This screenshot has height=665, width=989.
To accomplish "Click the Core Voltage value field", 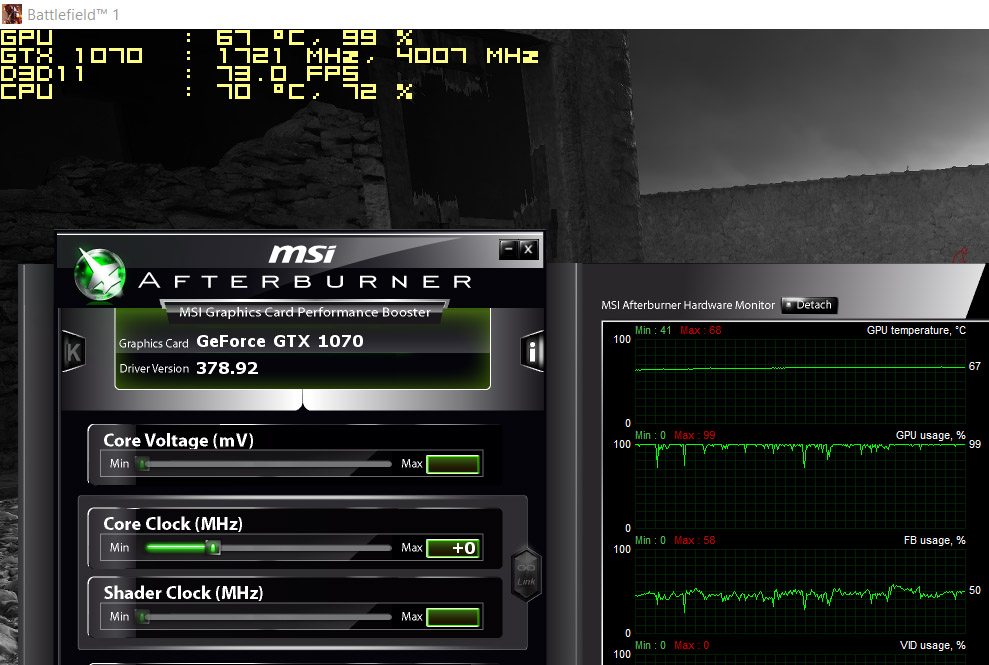I will pos(453,464).
